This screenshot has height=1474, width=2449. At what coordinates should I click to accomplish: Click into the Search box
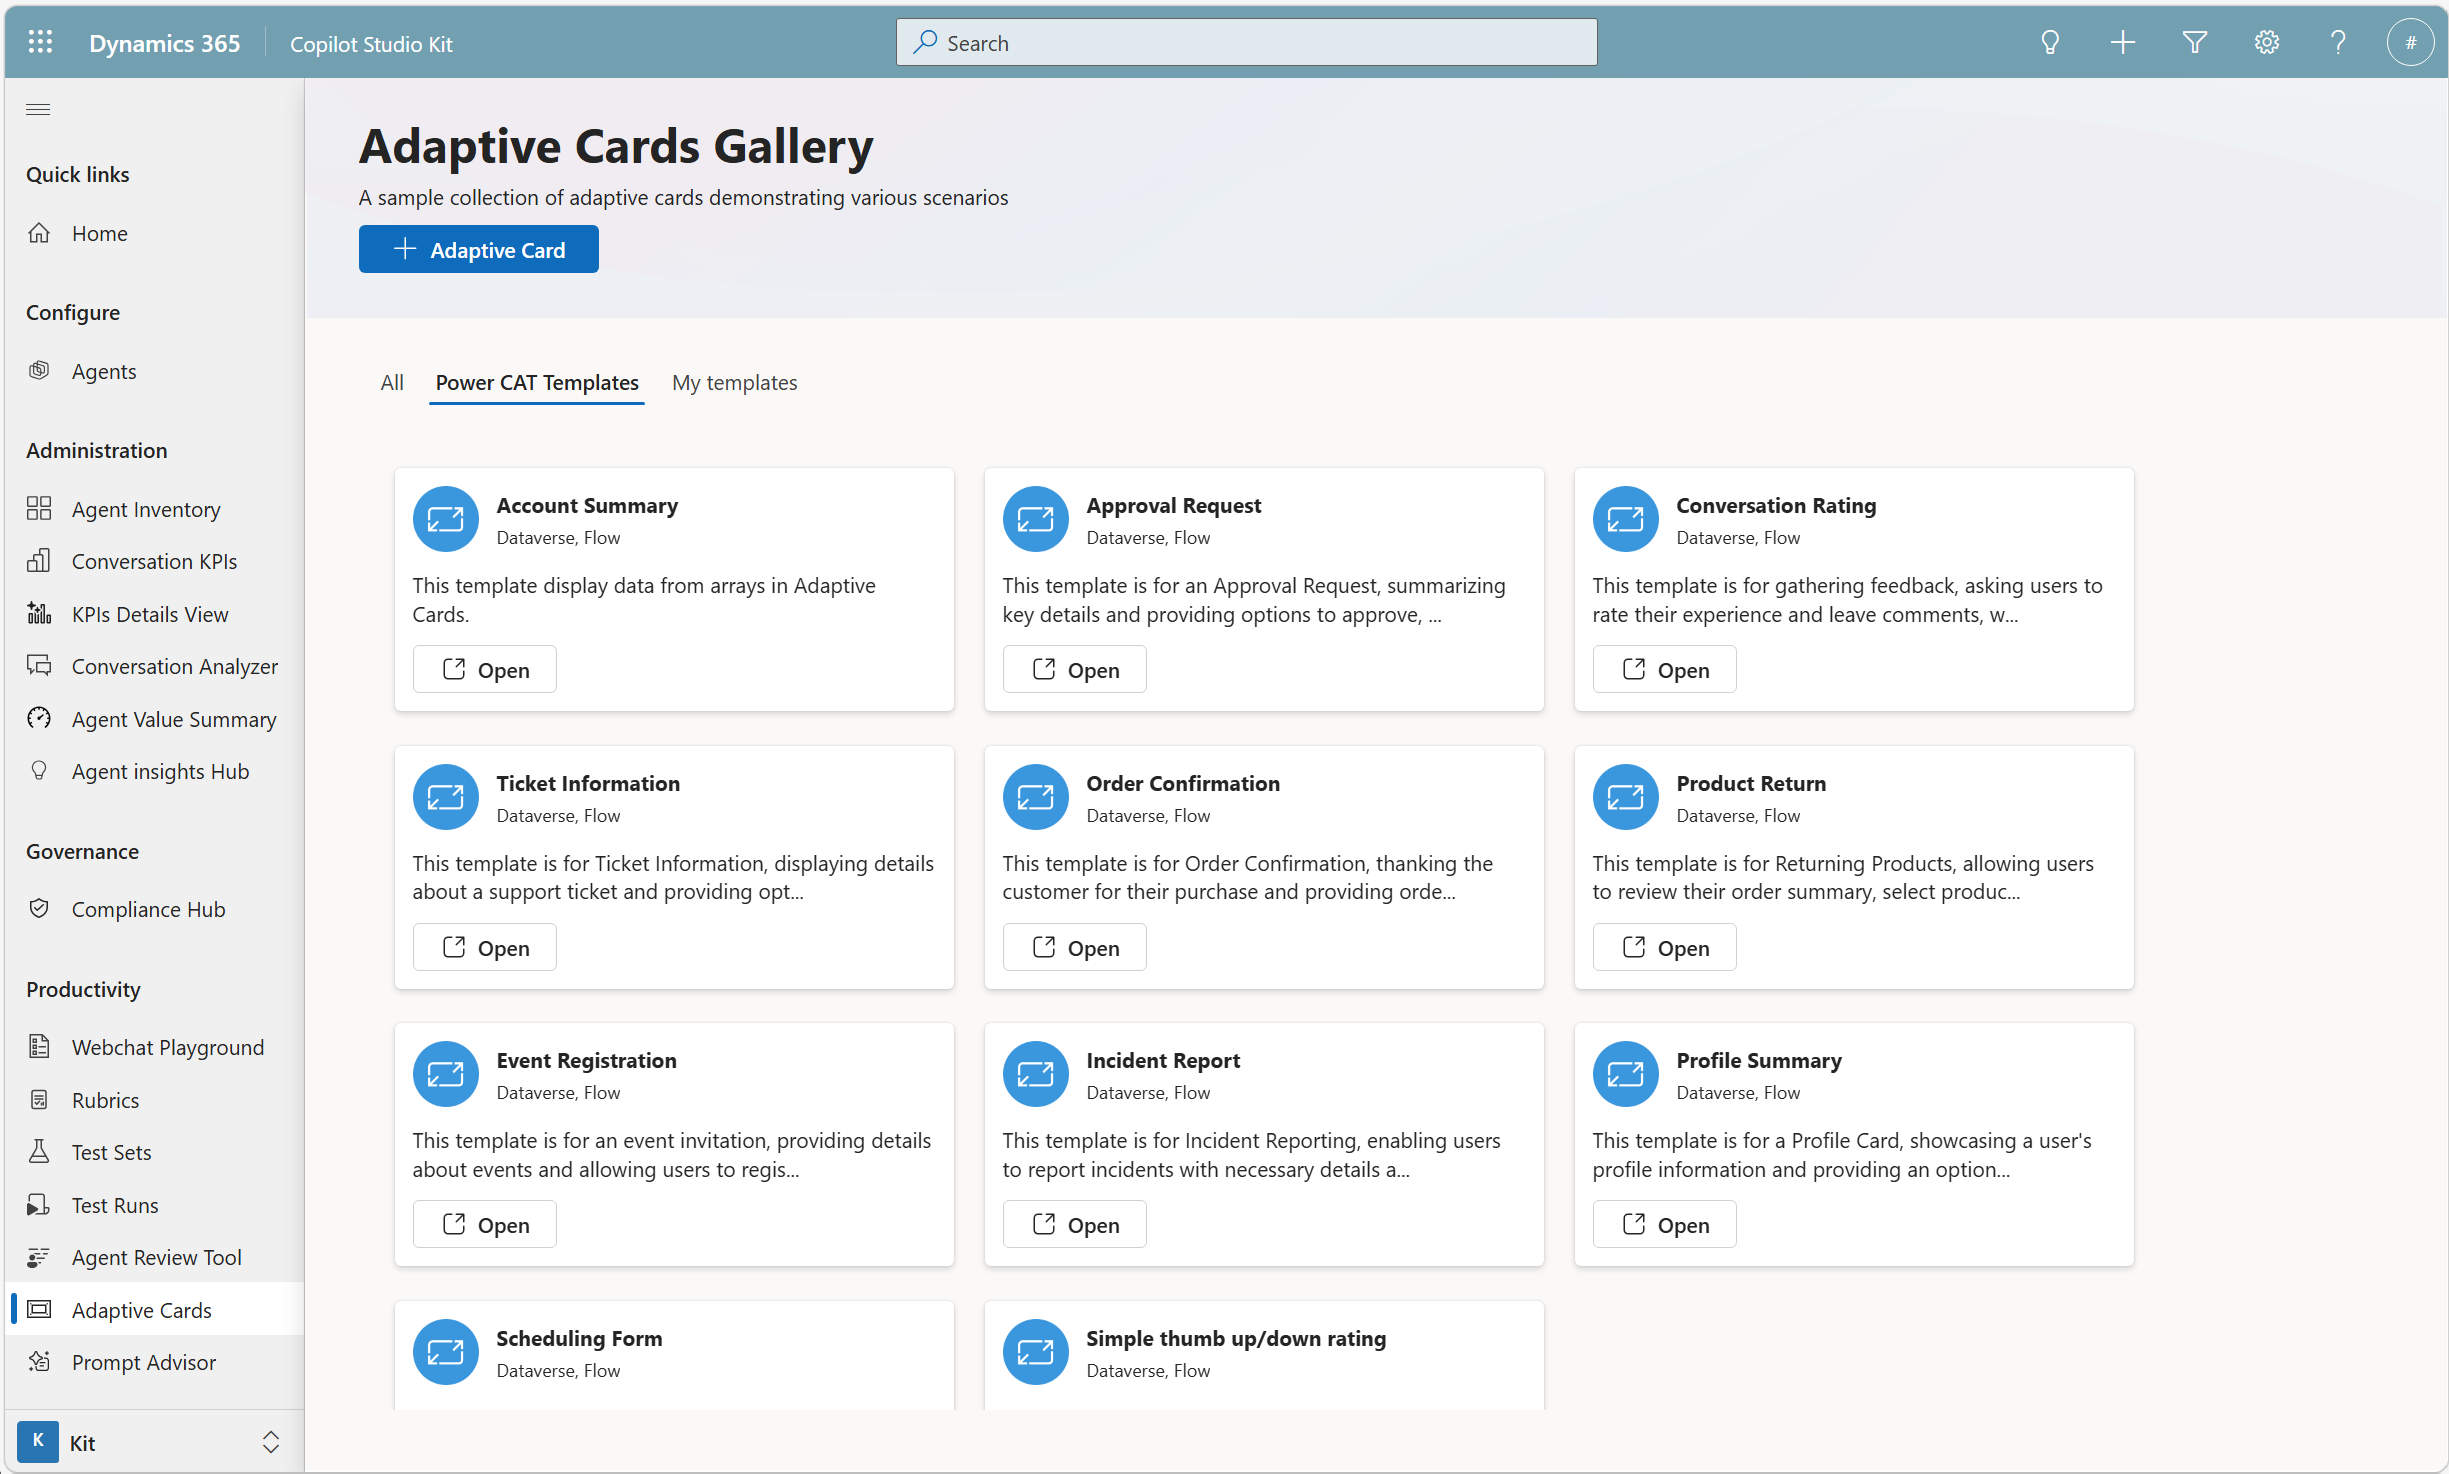point(1246,43)
